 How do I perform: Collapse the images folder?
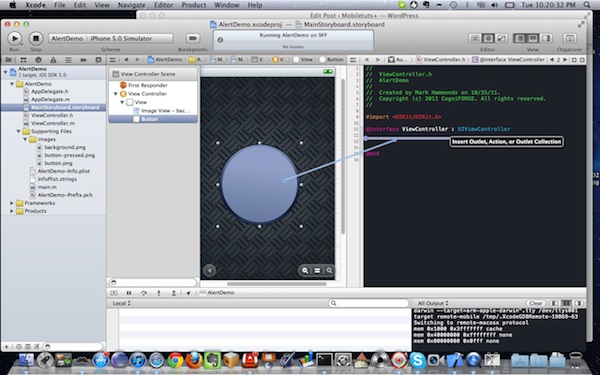tap(25, 139)
